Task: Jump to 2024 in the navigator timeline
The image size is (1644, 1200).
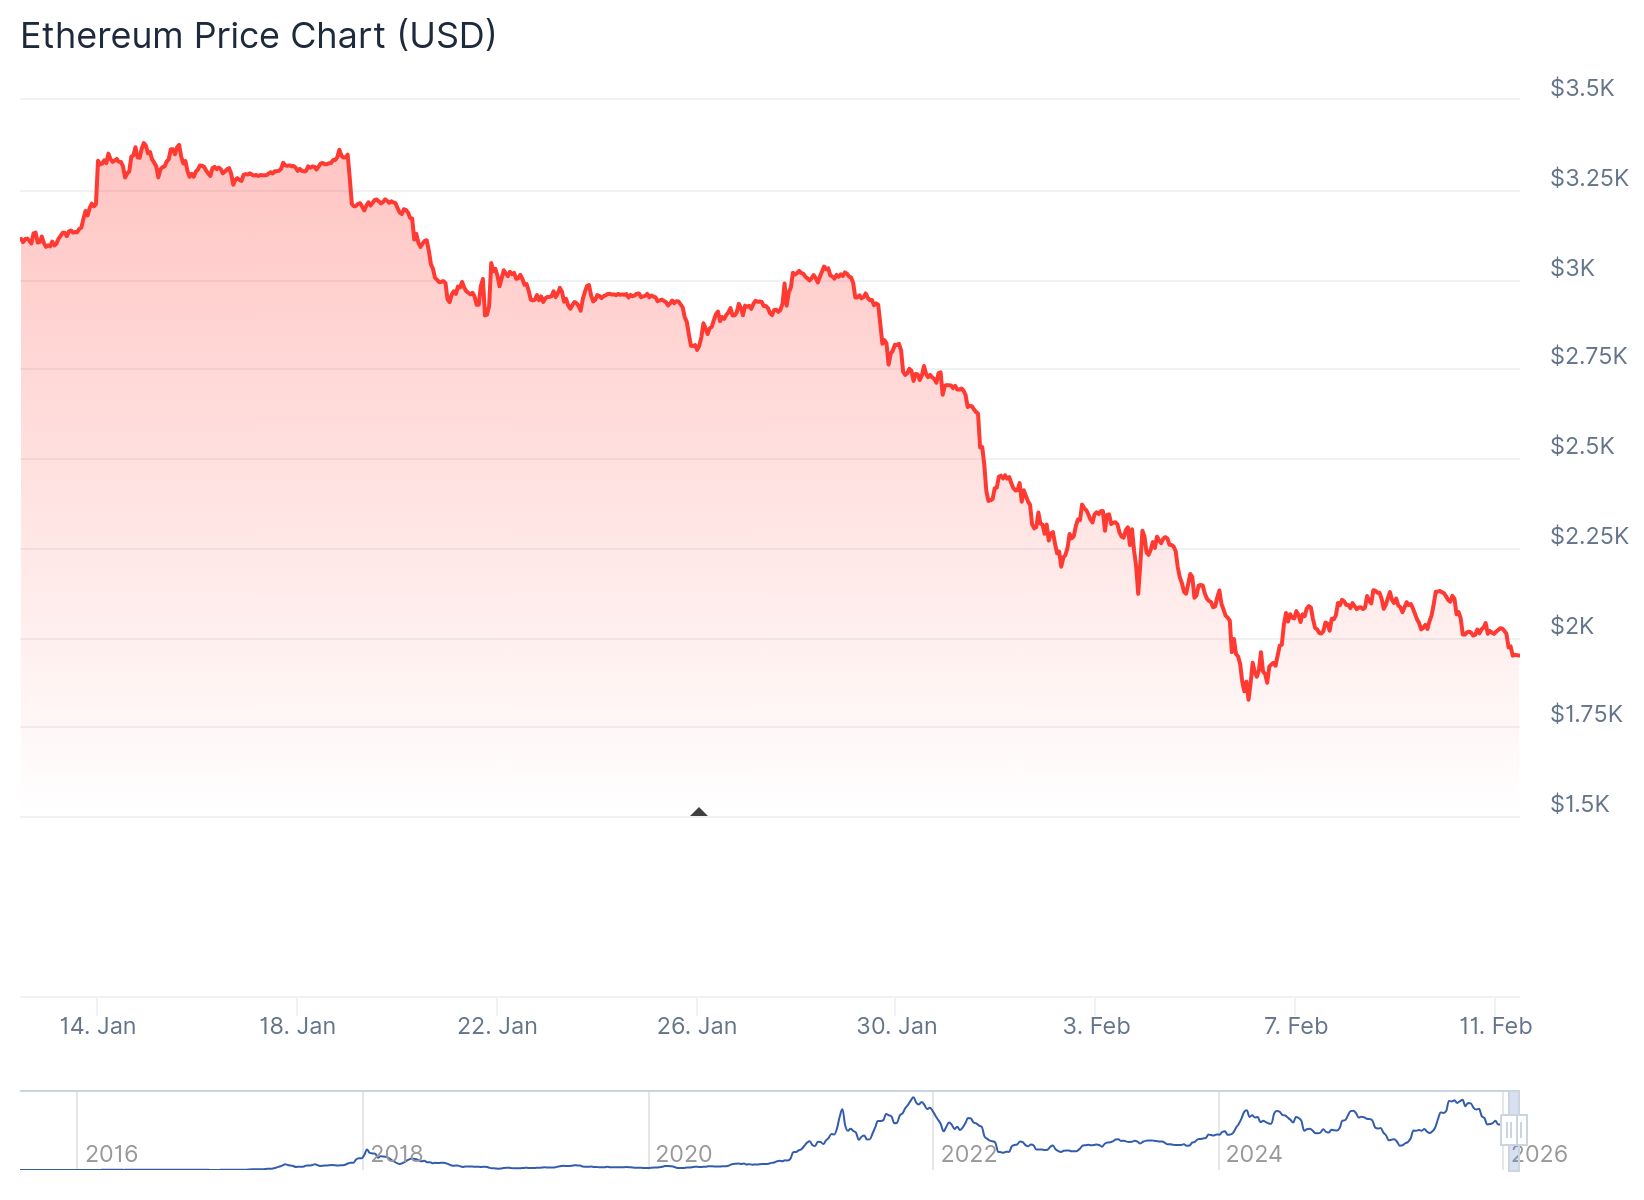Action: tap(1254, 1154)
